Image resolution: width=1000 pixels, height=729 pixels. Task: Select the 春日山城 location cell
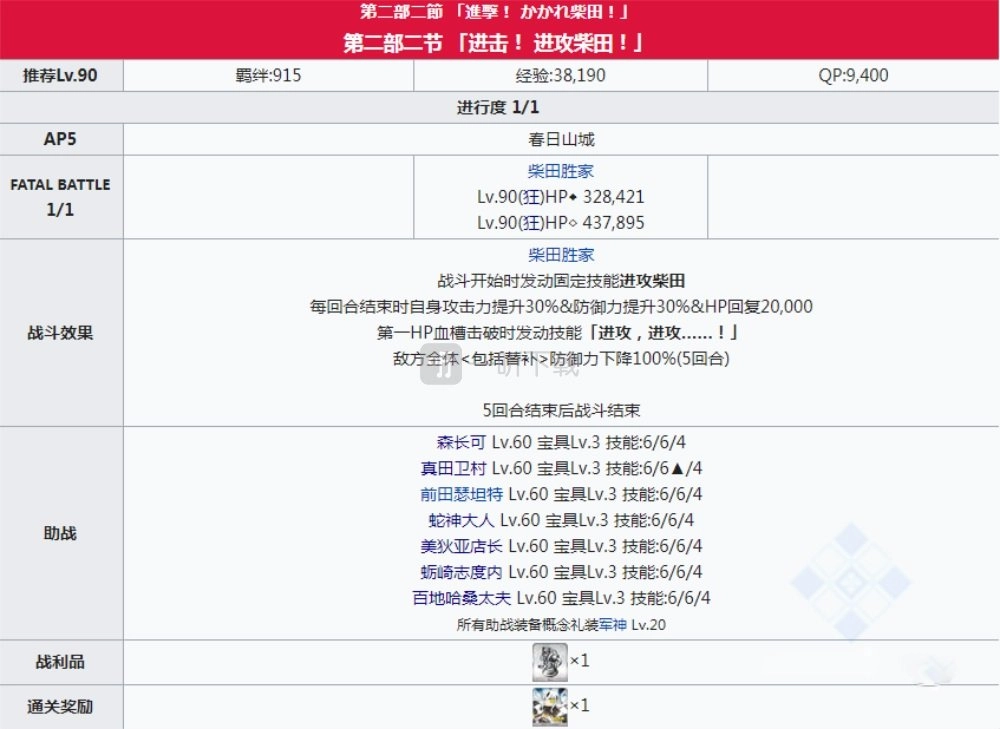click(x=561, y=139)
